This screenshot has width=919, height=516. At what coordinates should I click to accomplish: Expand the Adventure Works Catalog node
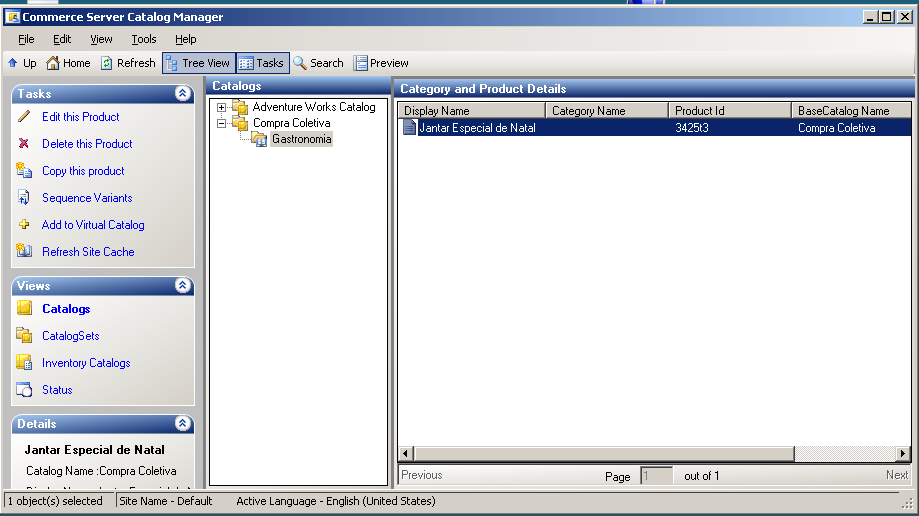click(221, 107)
